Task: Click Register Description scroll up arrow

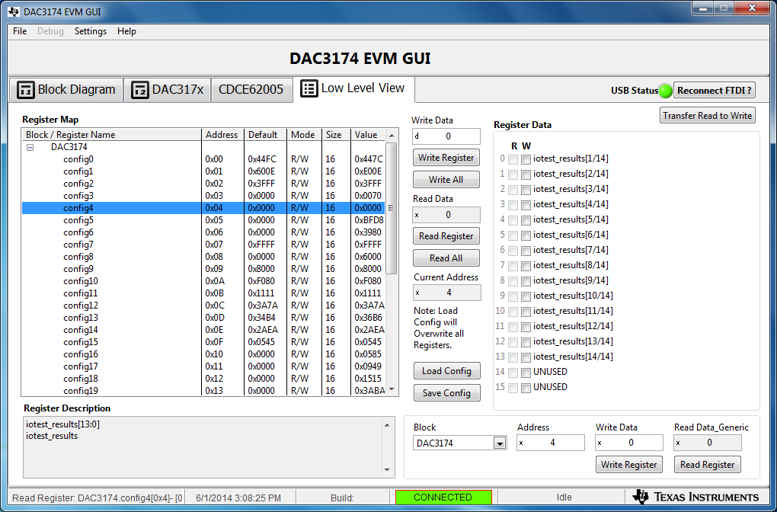Action: [387, 425]
